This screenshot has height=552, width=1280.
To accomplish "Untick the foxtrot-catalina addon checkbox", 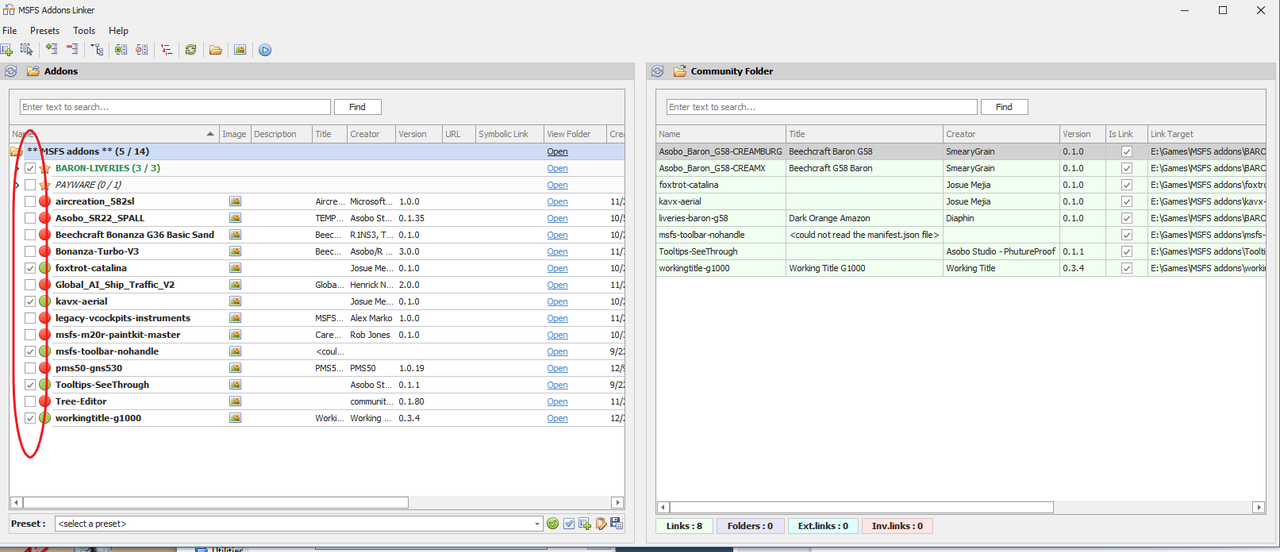I will tap(30, 268).
